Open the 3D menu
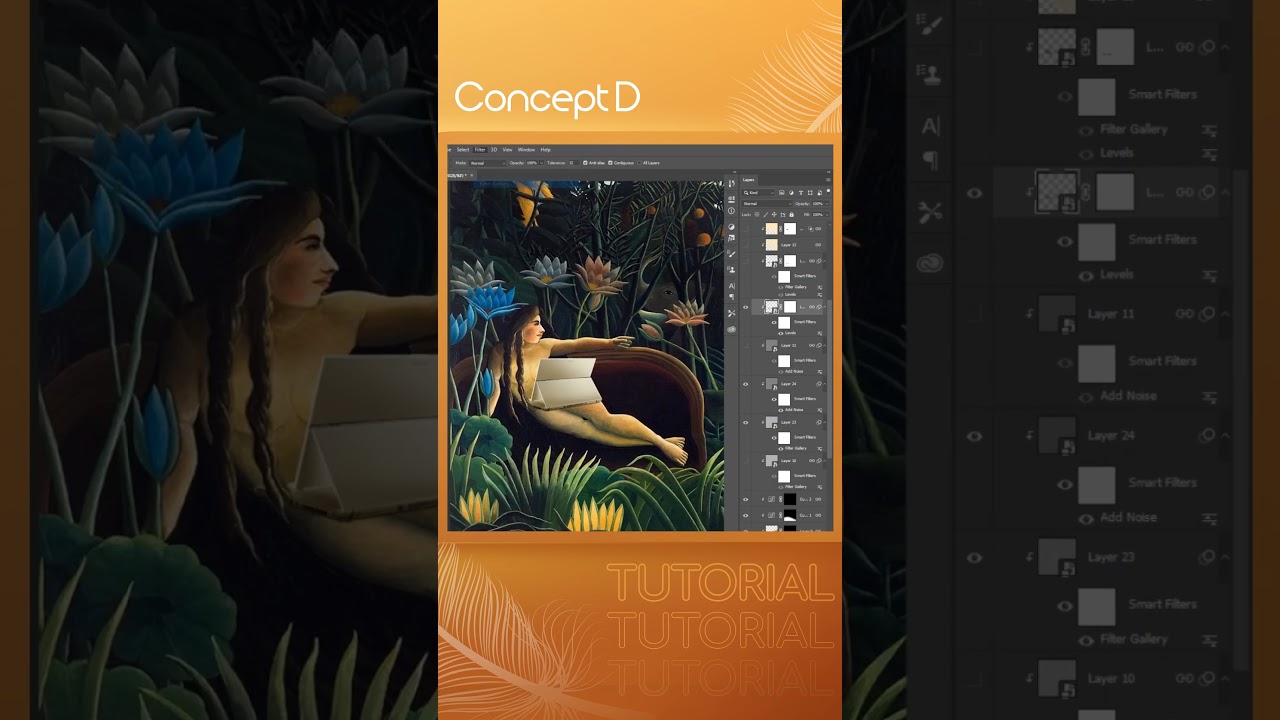1280x720 pixels. coord(494,150)
